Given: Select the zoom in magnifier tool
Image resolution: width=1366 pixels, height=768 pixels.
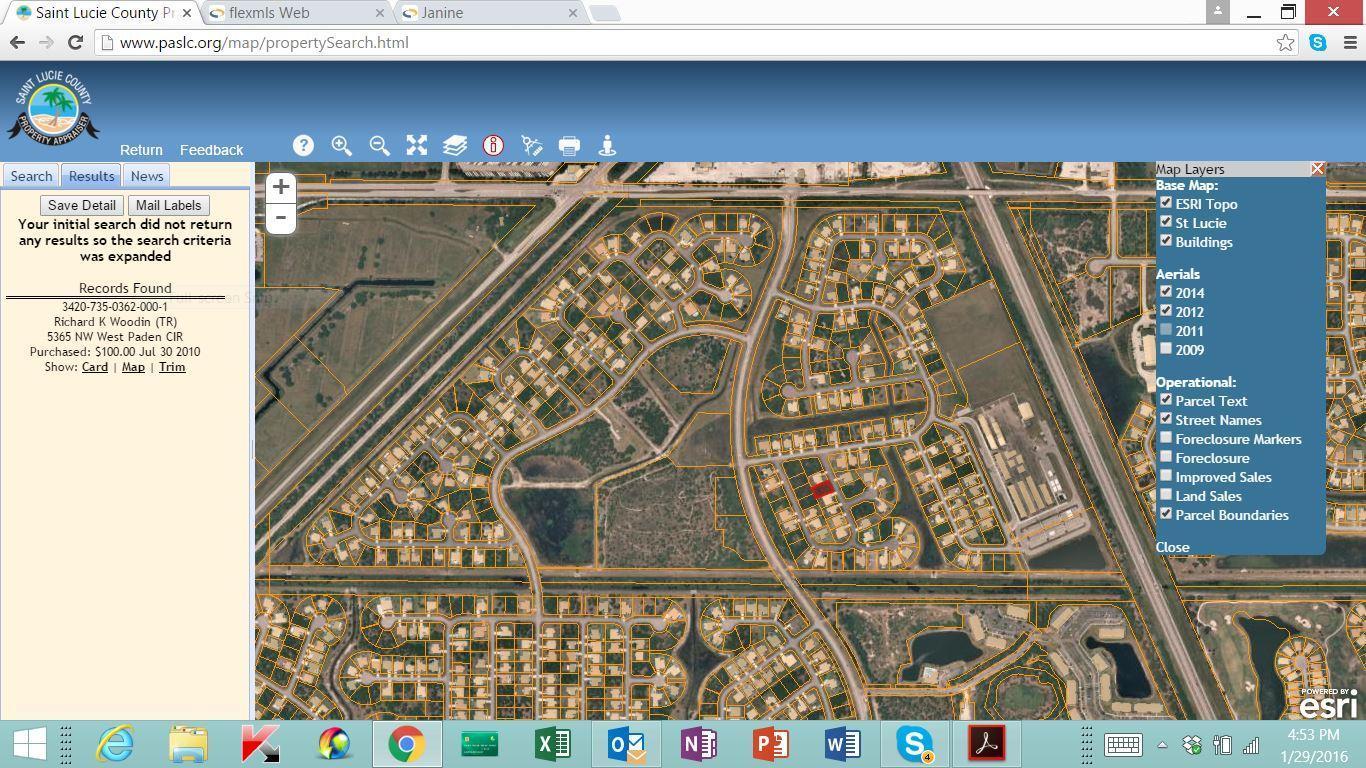Looking at the screenshot, I should 341,146.
